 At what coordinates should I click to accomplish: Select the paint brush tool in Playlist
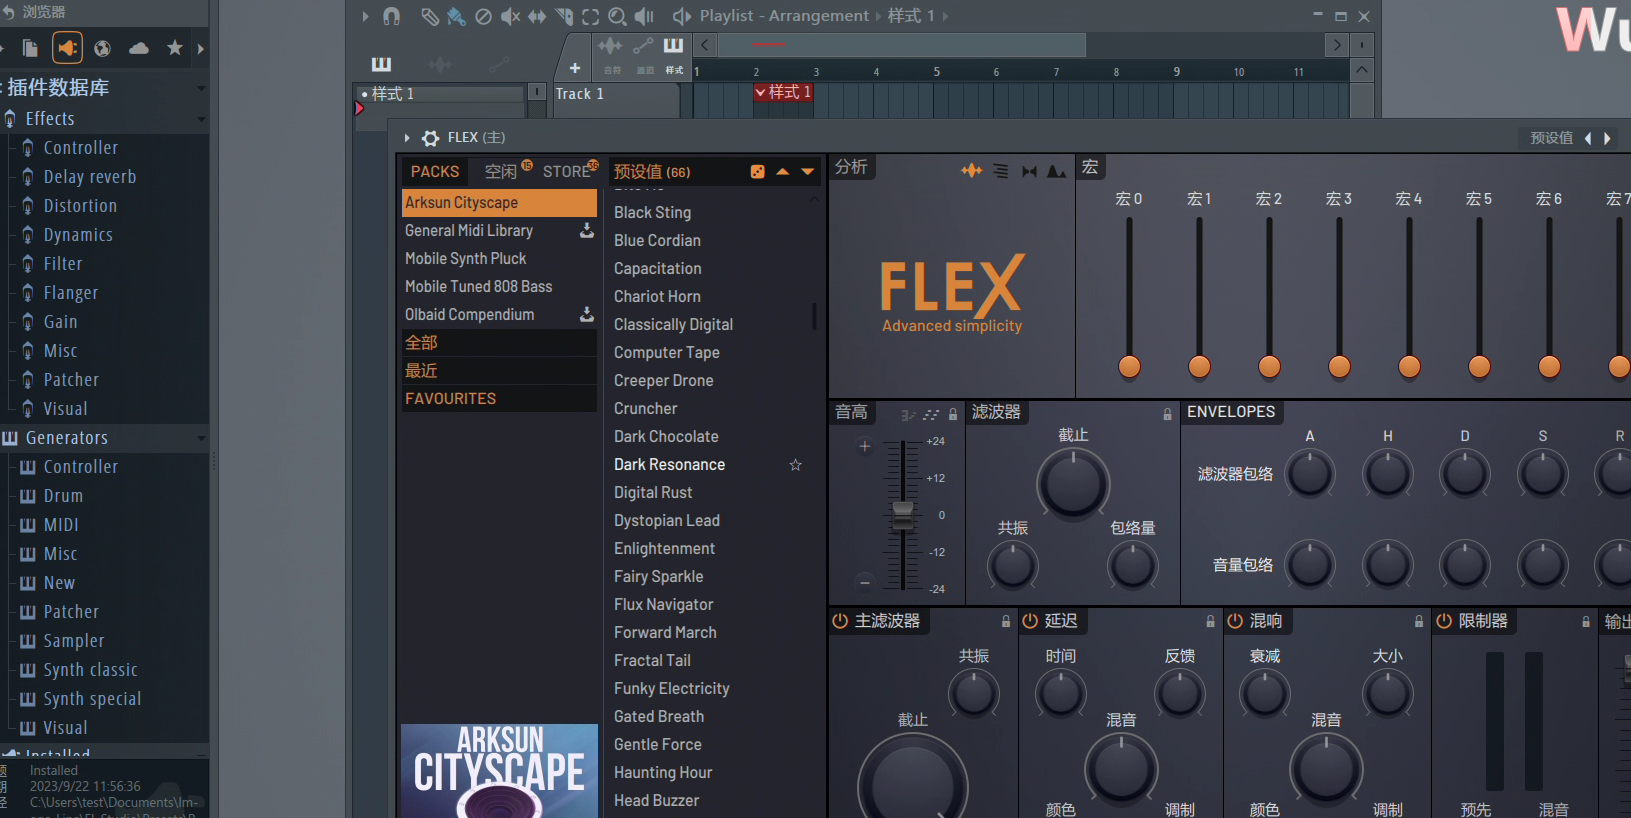pos(456,16)
